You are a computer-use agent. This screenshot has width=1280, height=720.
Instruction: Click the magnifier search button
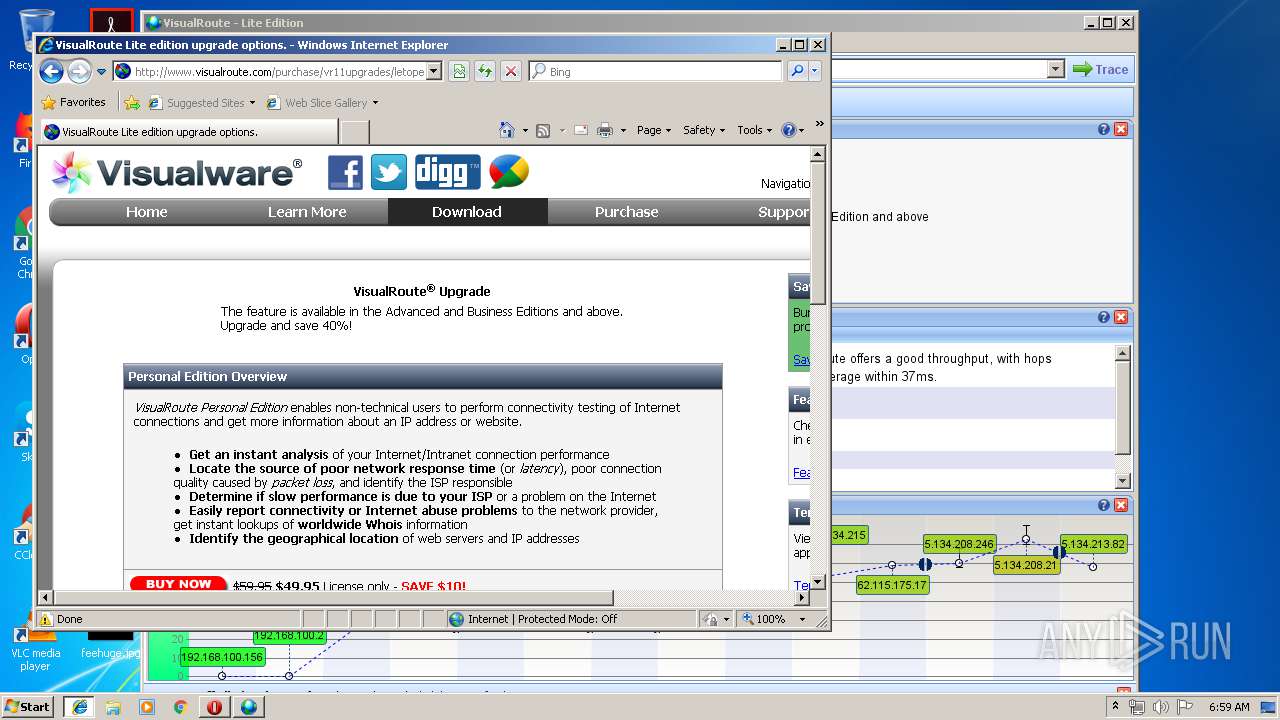(x=797, y=71)
